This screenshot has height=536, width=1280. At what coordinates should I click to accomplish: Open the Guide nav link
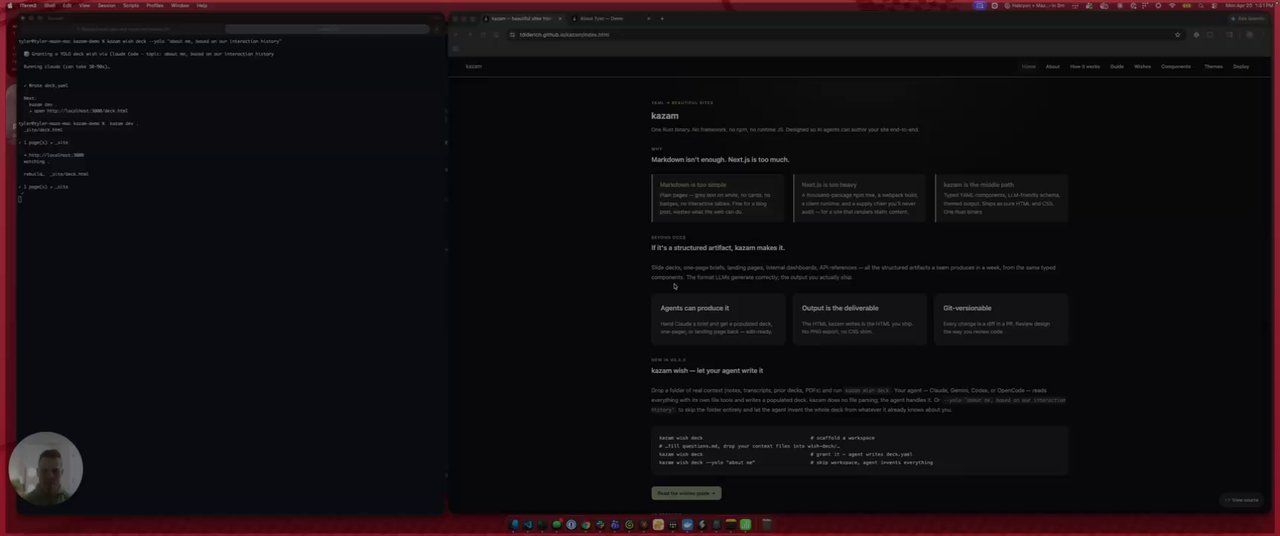pyautogui.click(x=1117, y=66)
